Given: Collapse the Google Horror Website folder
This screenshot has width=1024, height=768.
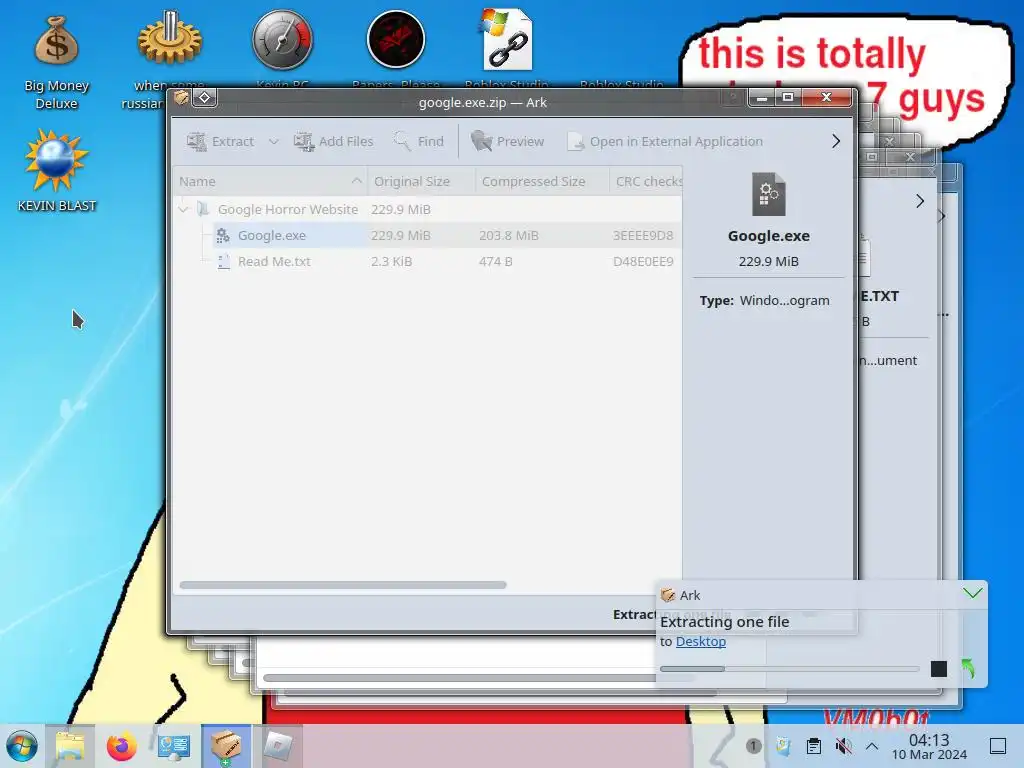Looking at the screenshot, I should pyautogui.click(x=184, y=210).
